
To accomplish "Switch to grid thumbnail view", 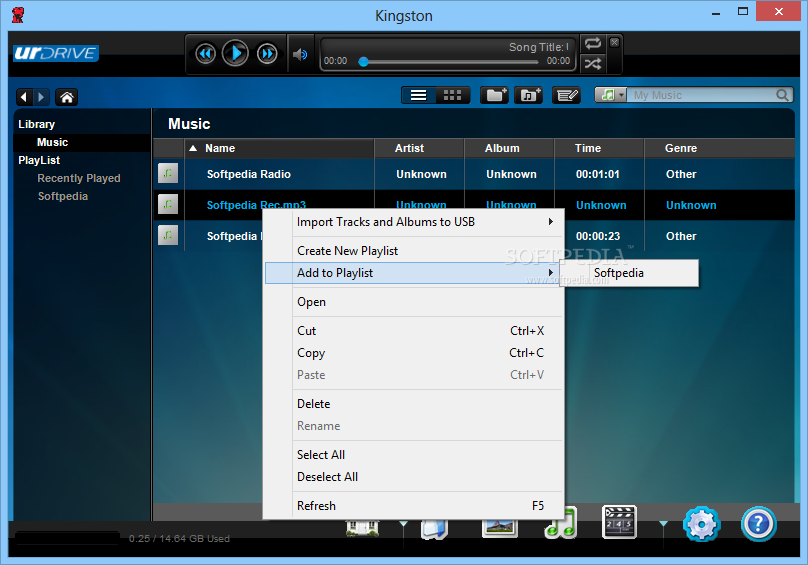I will pos(452,95).
